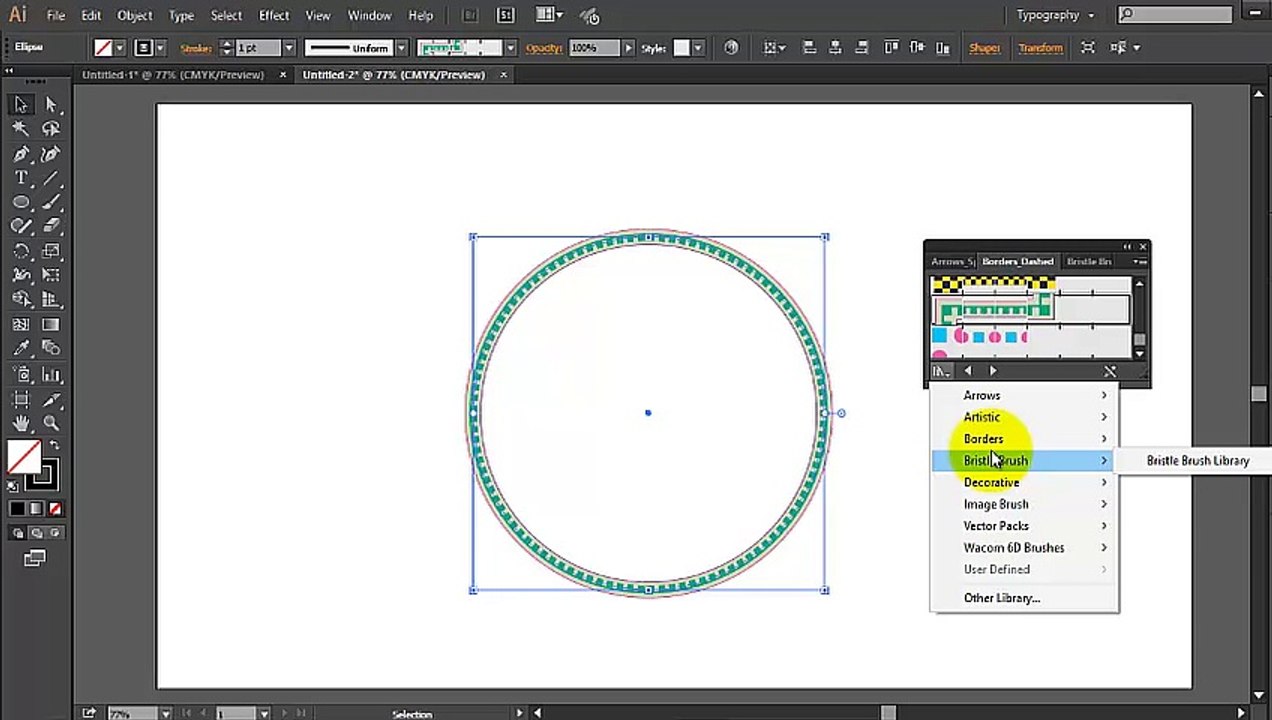Set paint mode to Gradient
The image size is (1272, 720).
coord(36,509)
